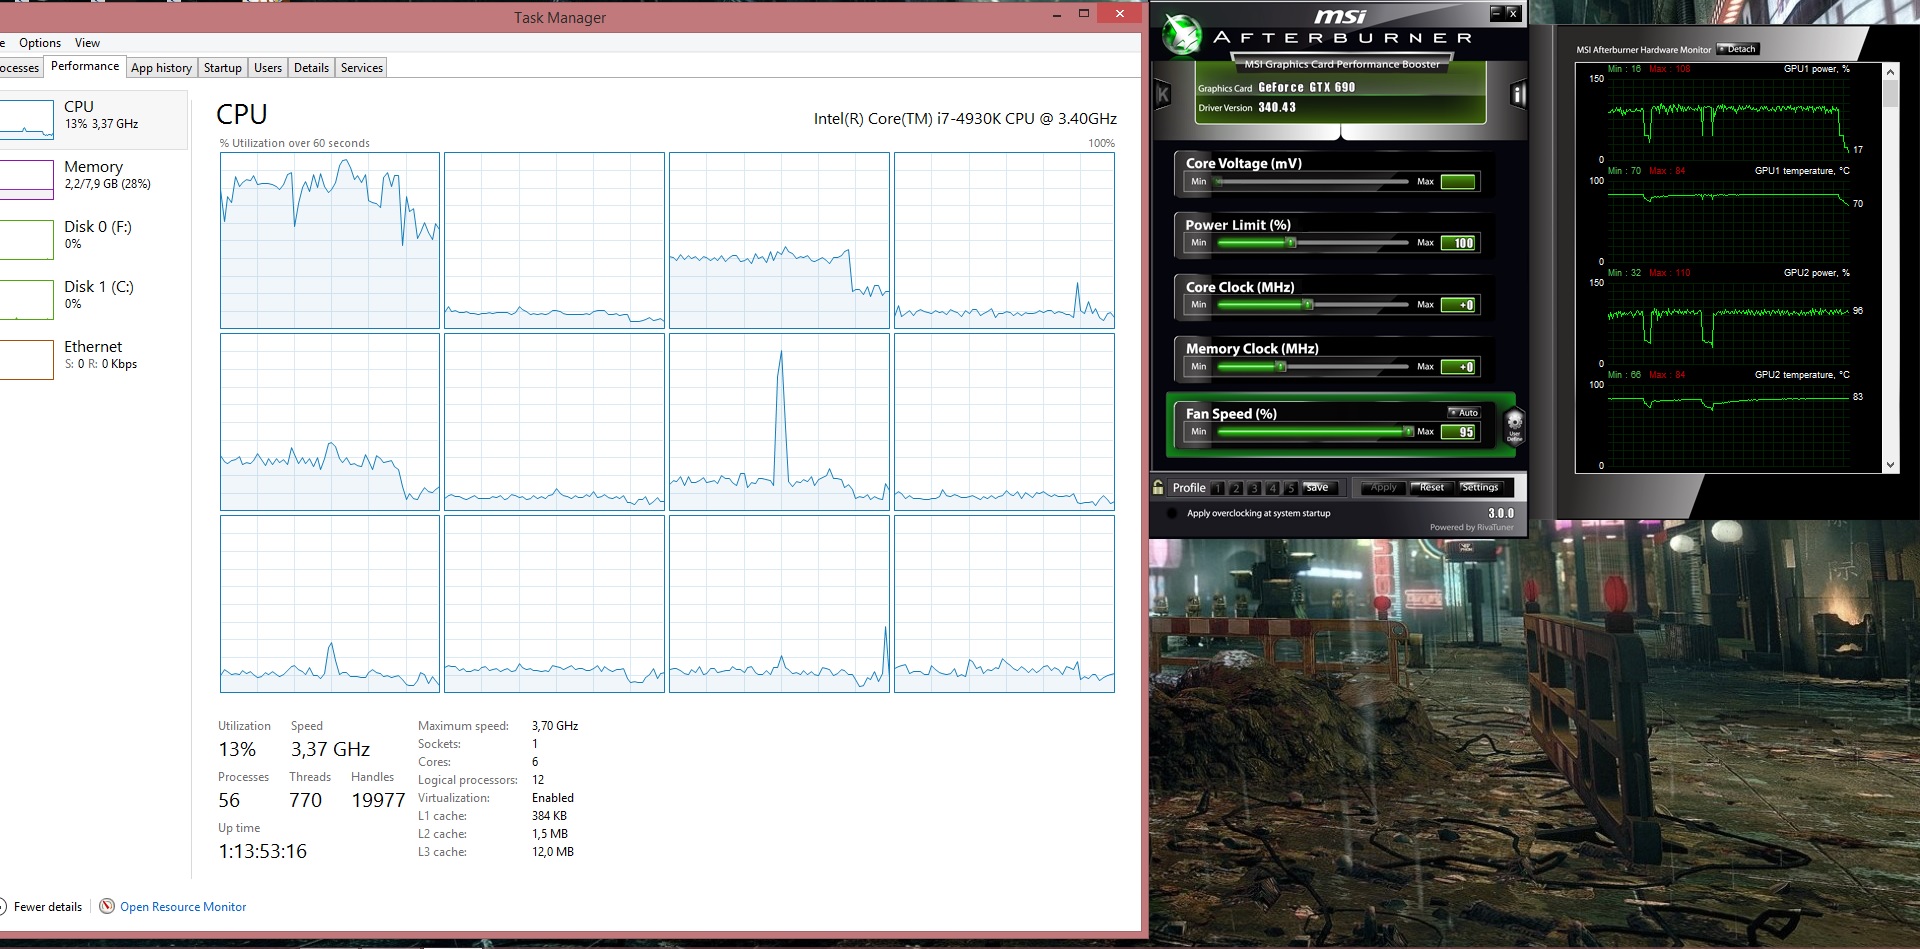
Task: Toggle the fan speed Auto button
Action: click(x=1465, y=413)
